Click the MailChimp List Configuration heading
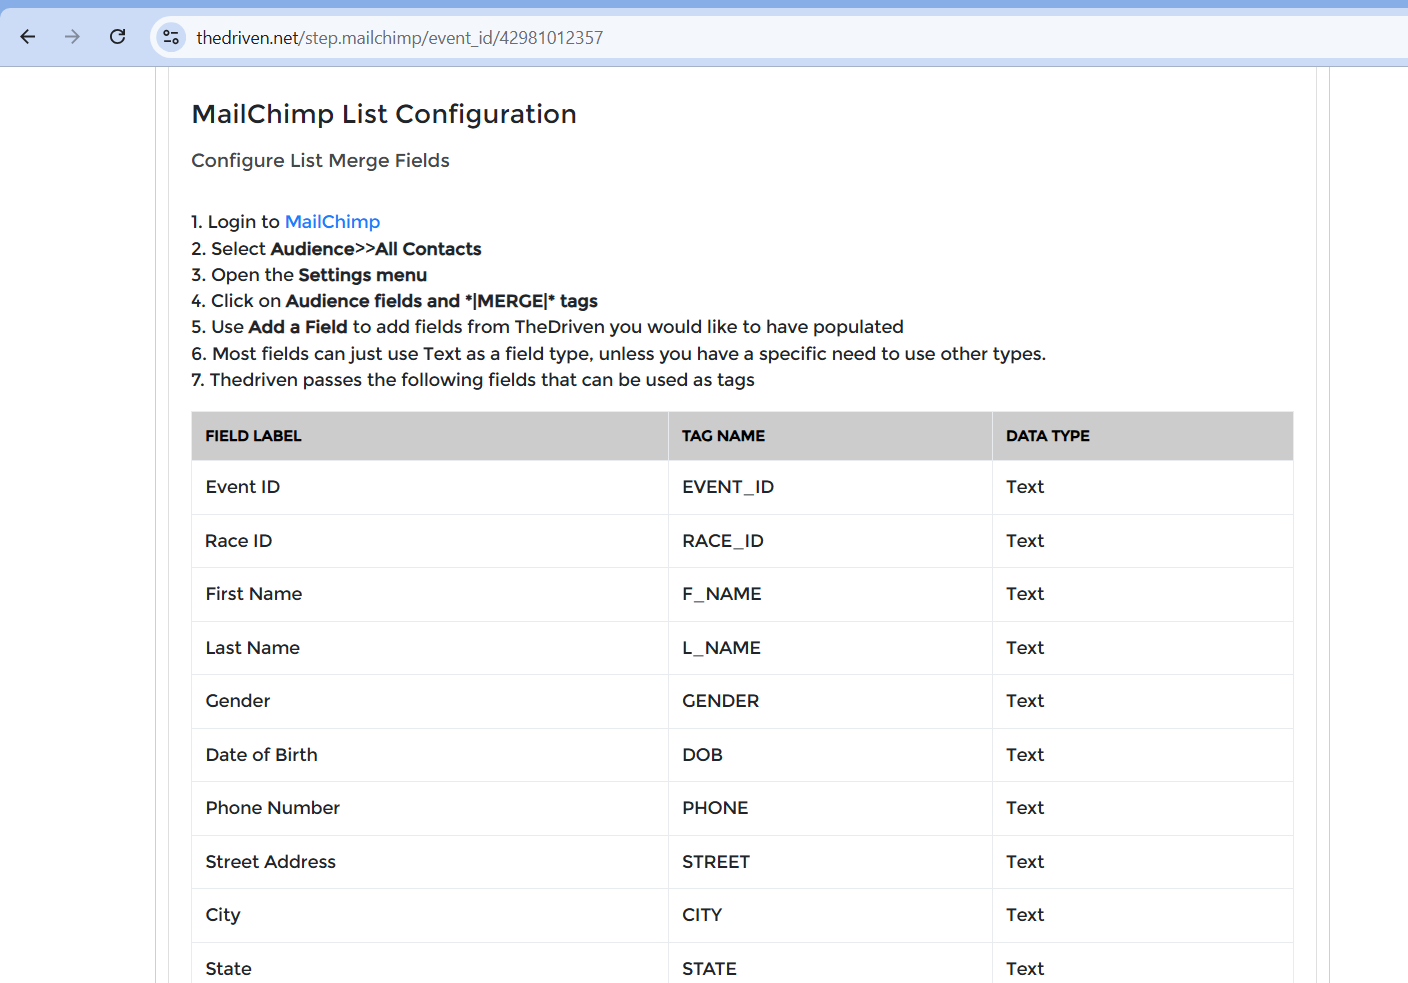The image size is (1408, 983). click(x=384, y=114)
